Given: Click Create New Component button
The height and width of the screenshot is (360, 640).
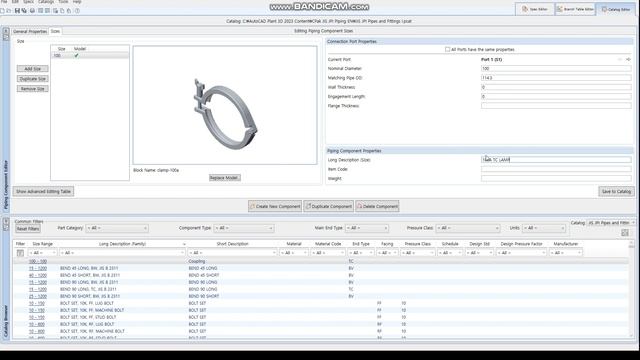Looking at the screenshot, I should (275, 207).
